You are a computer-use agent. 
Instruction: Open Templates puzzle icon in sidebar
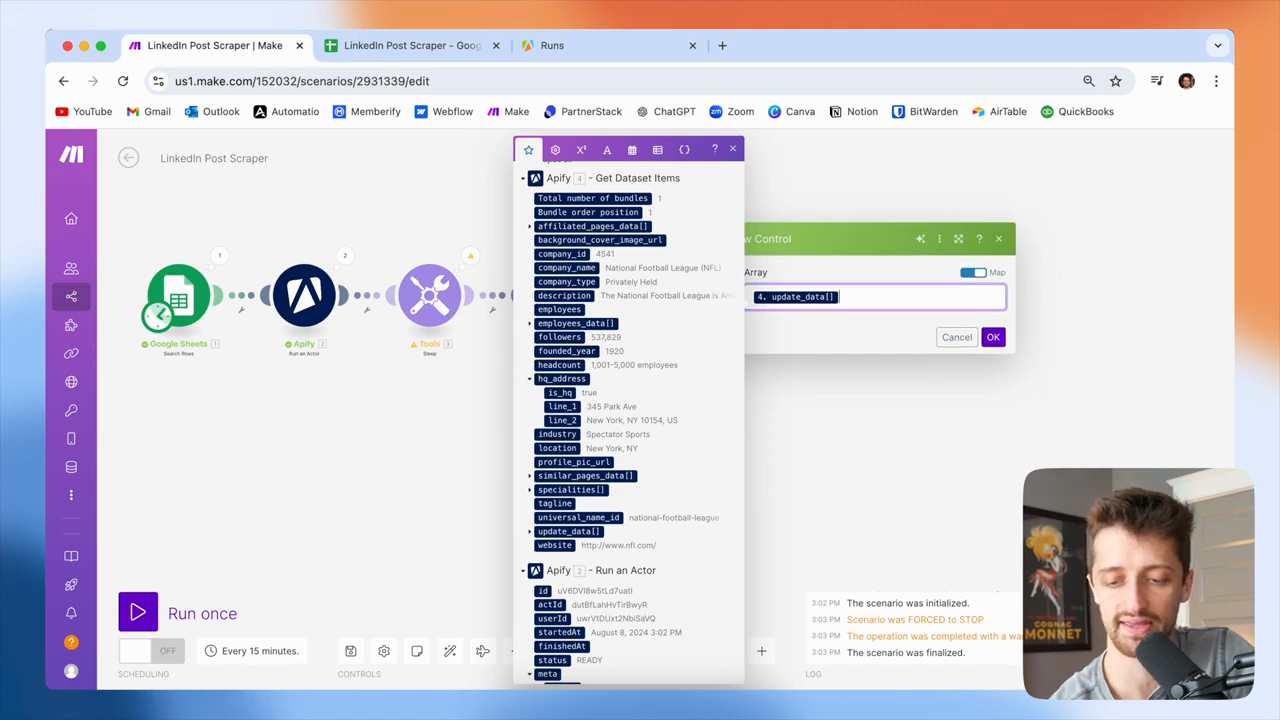[71, 325]
